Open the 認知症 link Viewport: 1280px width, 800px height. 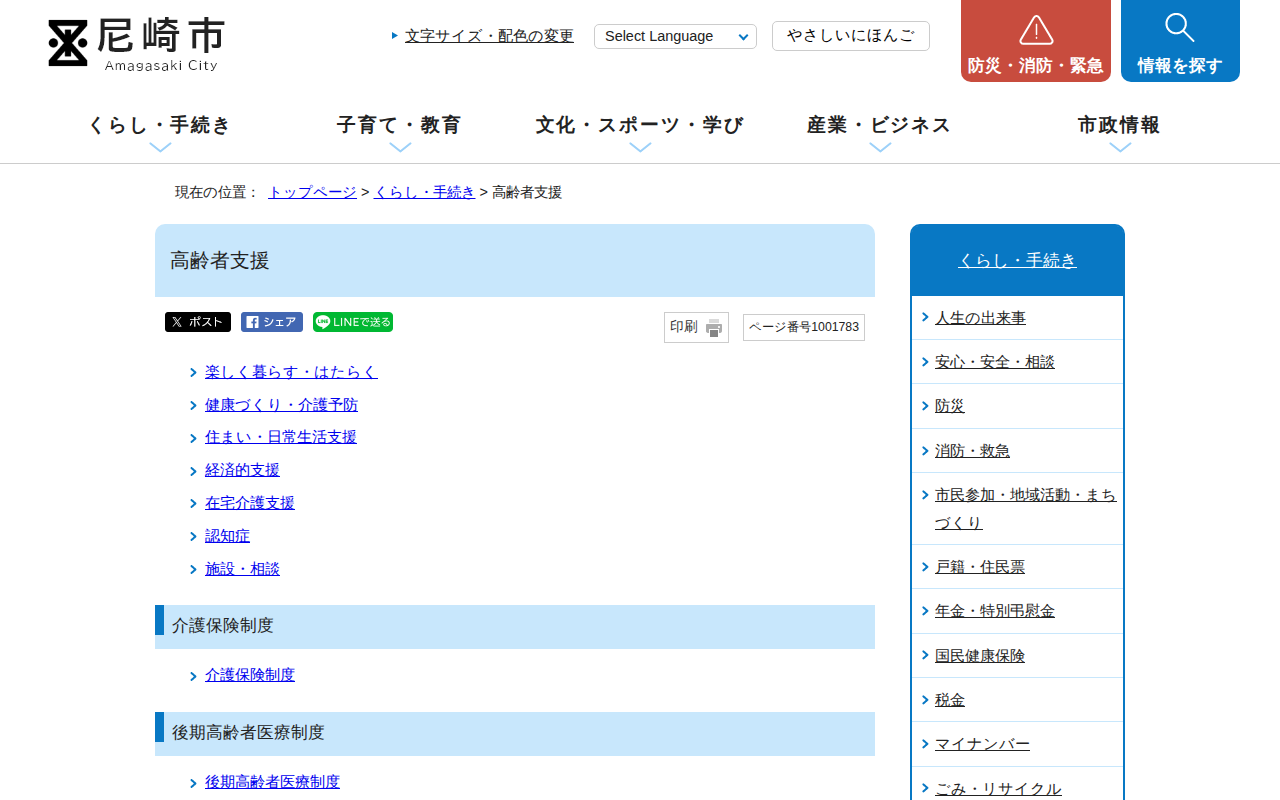tap(227, 536)
